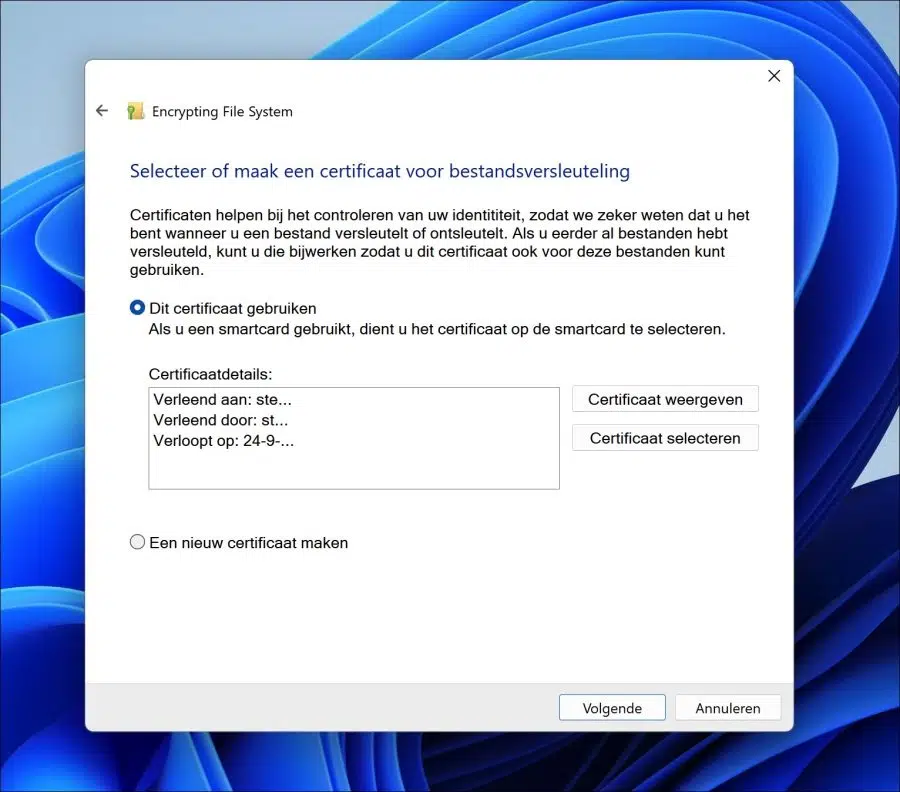
Task: Select 'Verleend door: st...' line
Action: point(221,420)
